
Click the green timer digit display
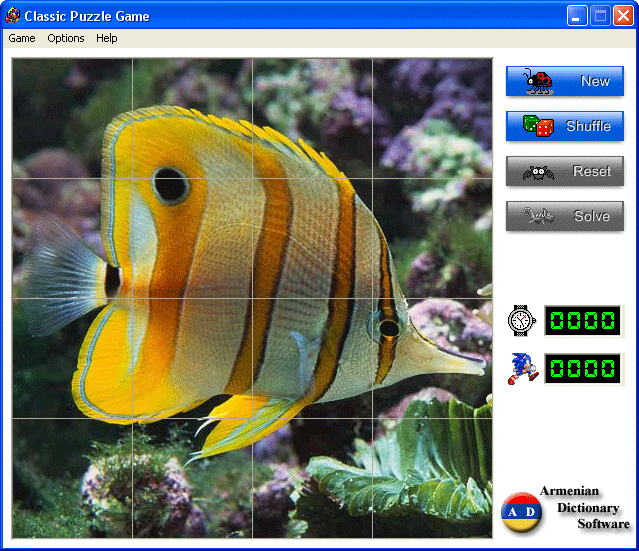[x=583, y=320]
